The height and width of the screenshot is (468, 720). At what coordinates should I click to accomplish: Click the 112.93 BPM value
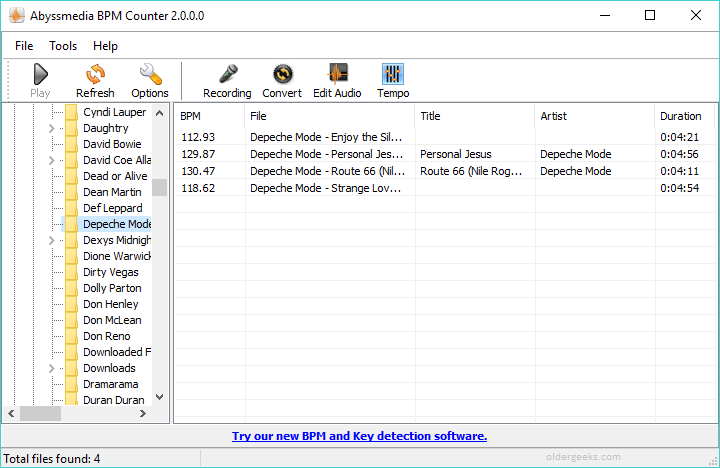point(198,137)
